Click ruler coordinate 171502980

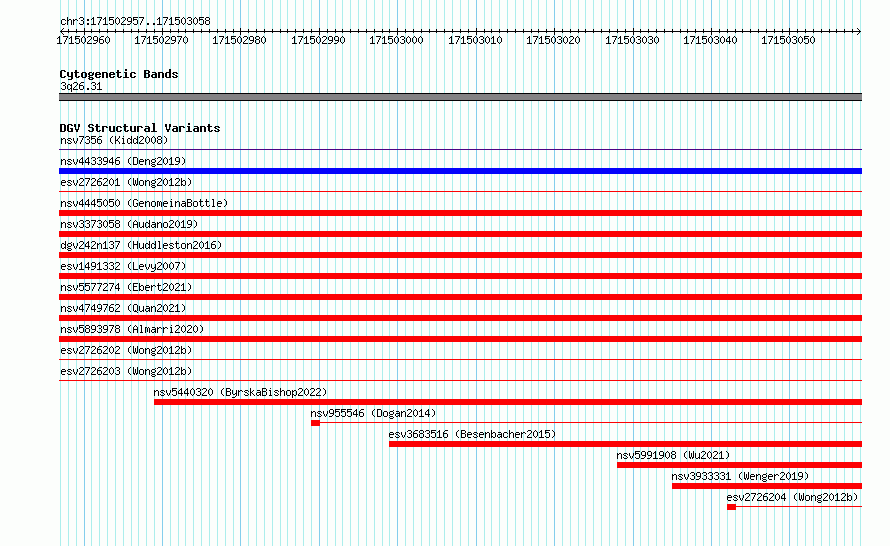[x=239, y=40]
